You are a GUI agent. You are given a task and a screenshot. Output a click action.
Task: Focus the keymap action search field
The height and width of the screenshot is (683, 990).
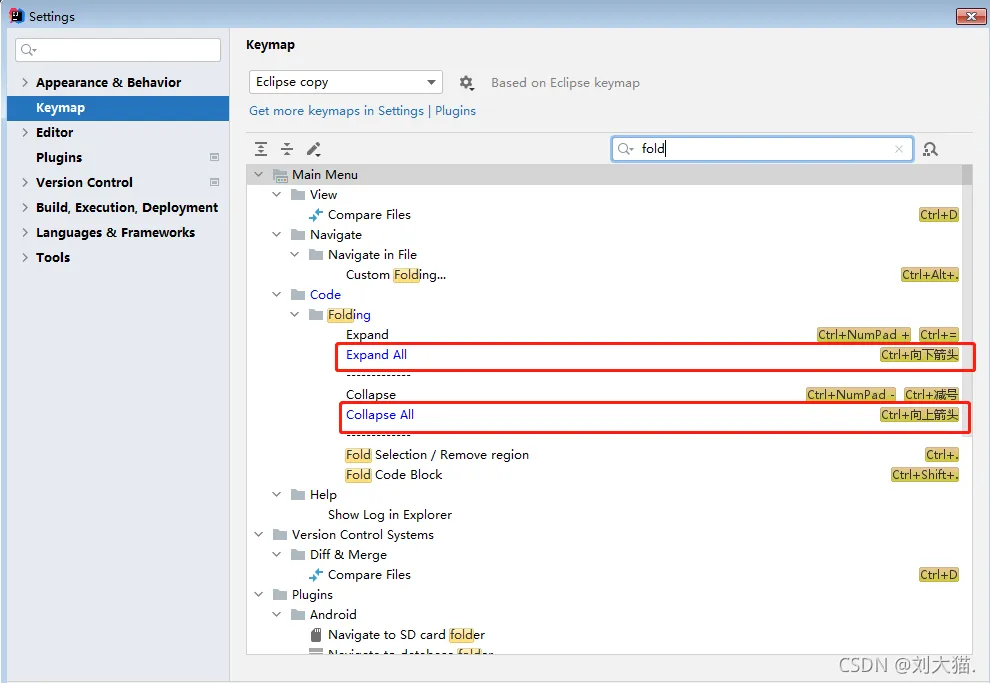point(762,149)
